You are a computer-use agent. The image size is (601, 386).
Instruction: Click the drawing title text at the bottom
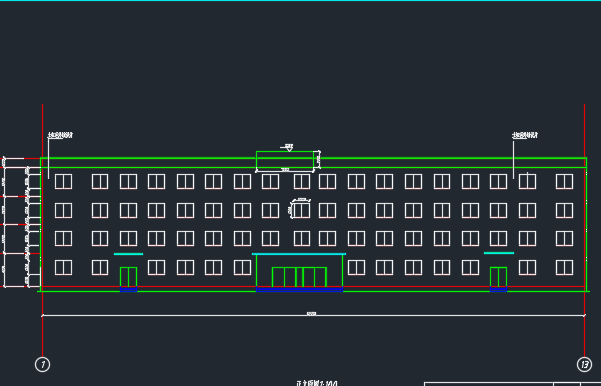tap(317, 383)
